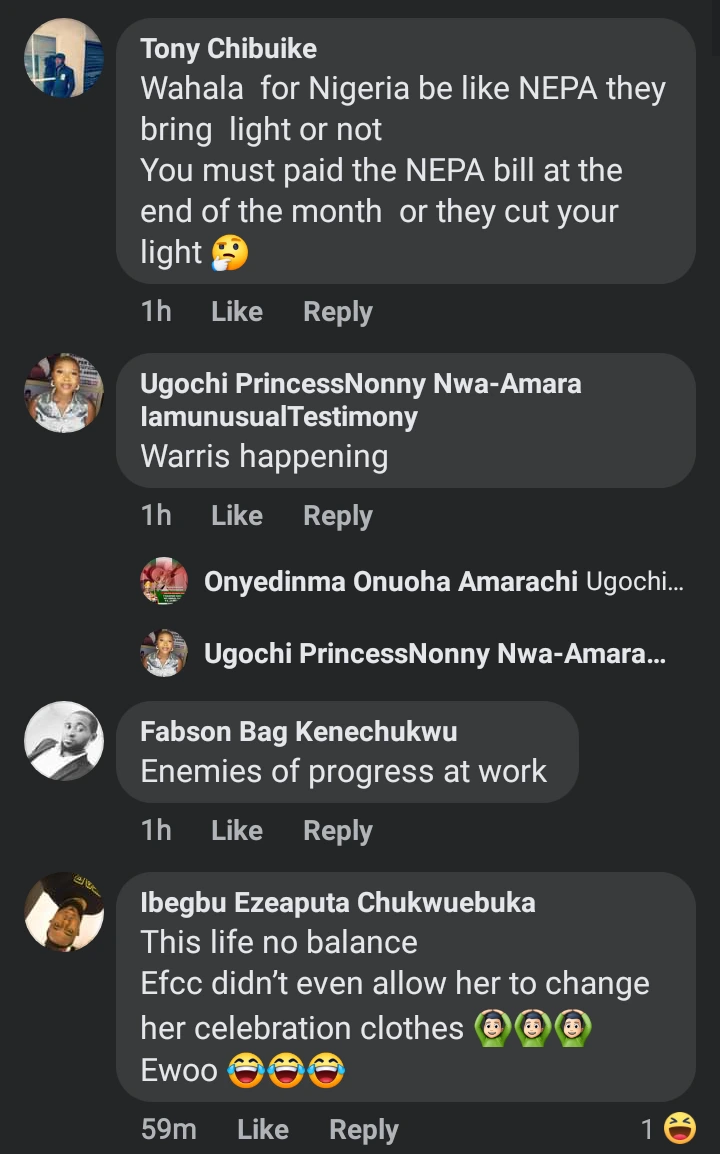Open Ibegbu Ezeaputa Chukwuebuka's name link
This screenshot has width=720, height=1154.
click(337, 903)
